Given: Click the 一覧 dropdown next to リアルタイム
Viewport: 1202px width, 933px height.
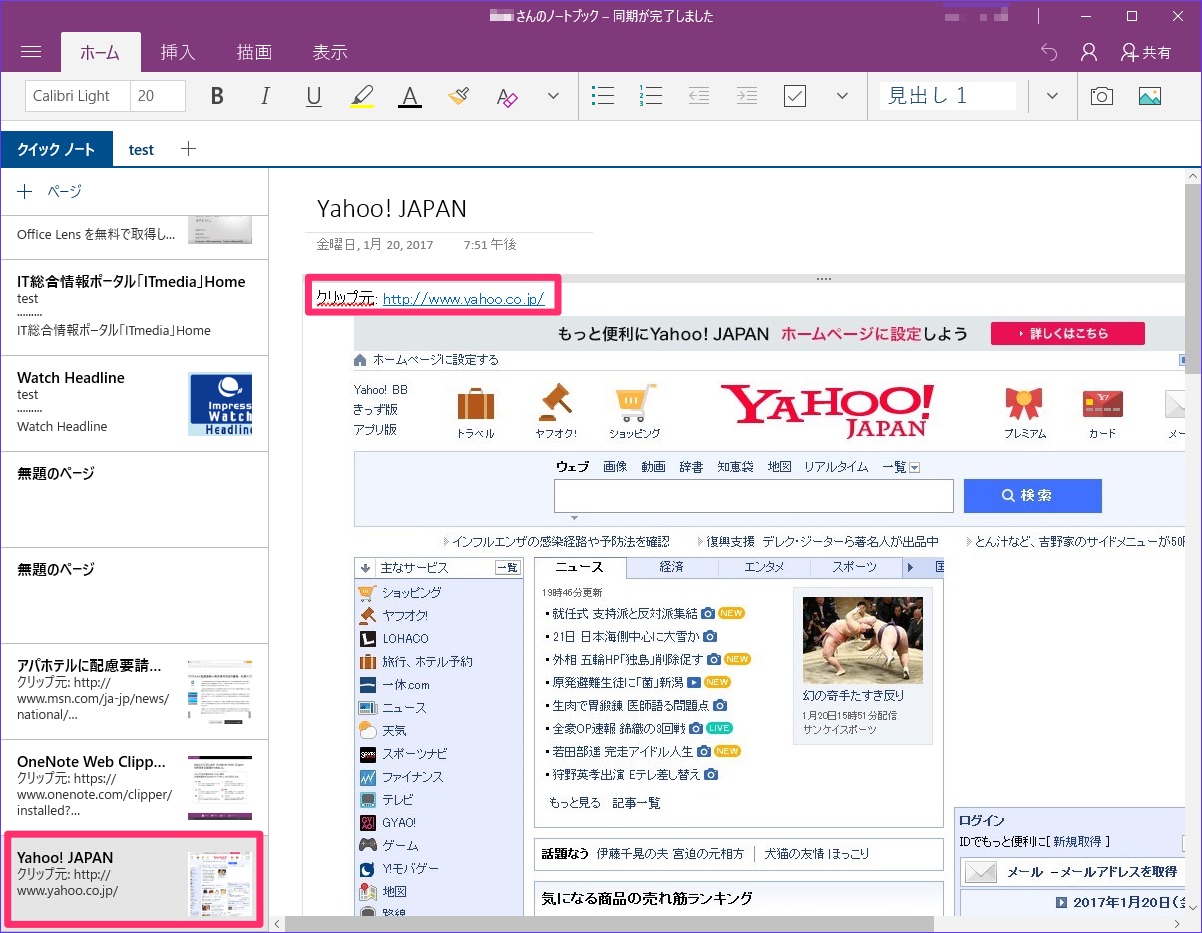Looking at the screenshot, I should [x=900, y=467].
